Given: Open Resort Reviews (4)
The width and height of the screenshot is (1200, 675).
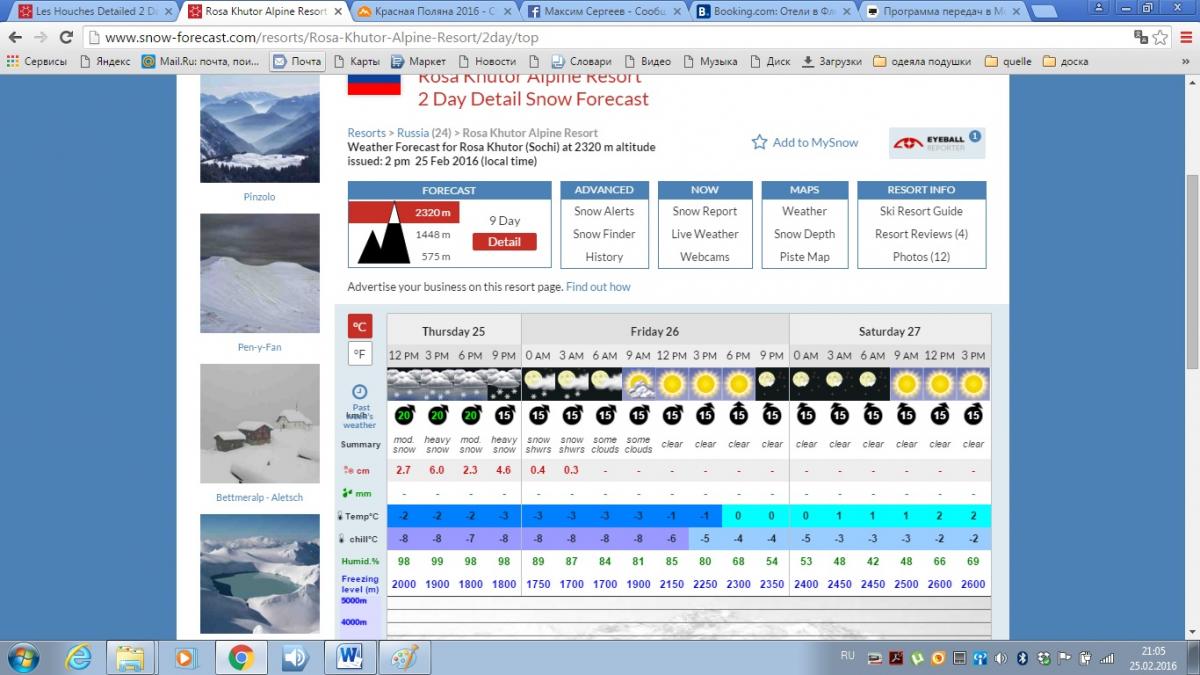Looking at the screenshot, I should pos(921,234).
